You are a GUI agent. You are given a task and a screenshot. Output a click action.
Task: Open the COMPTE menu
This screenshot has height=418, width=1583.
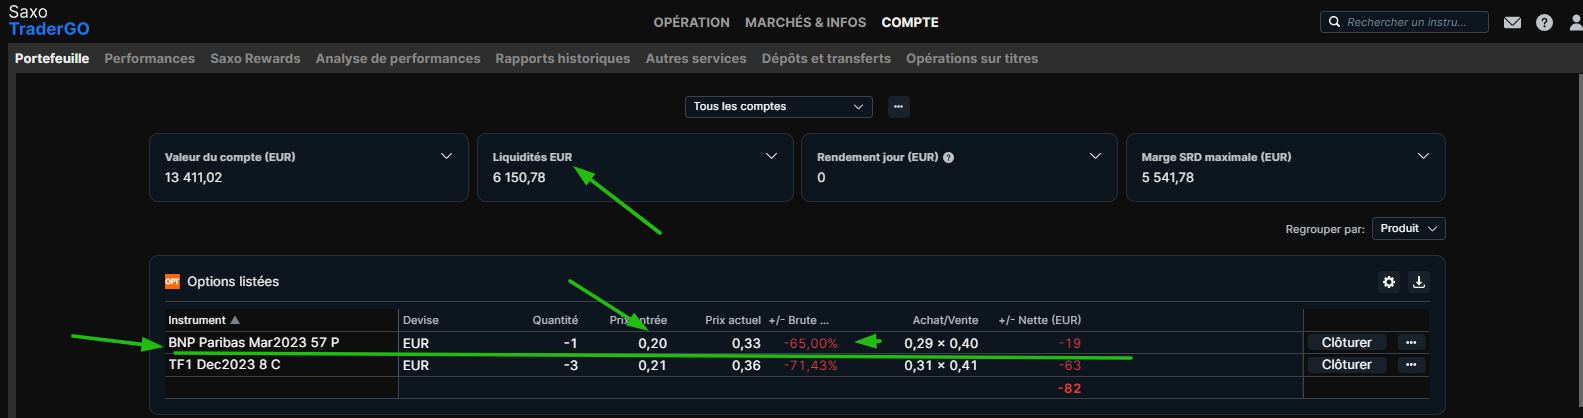pos(910,22)
